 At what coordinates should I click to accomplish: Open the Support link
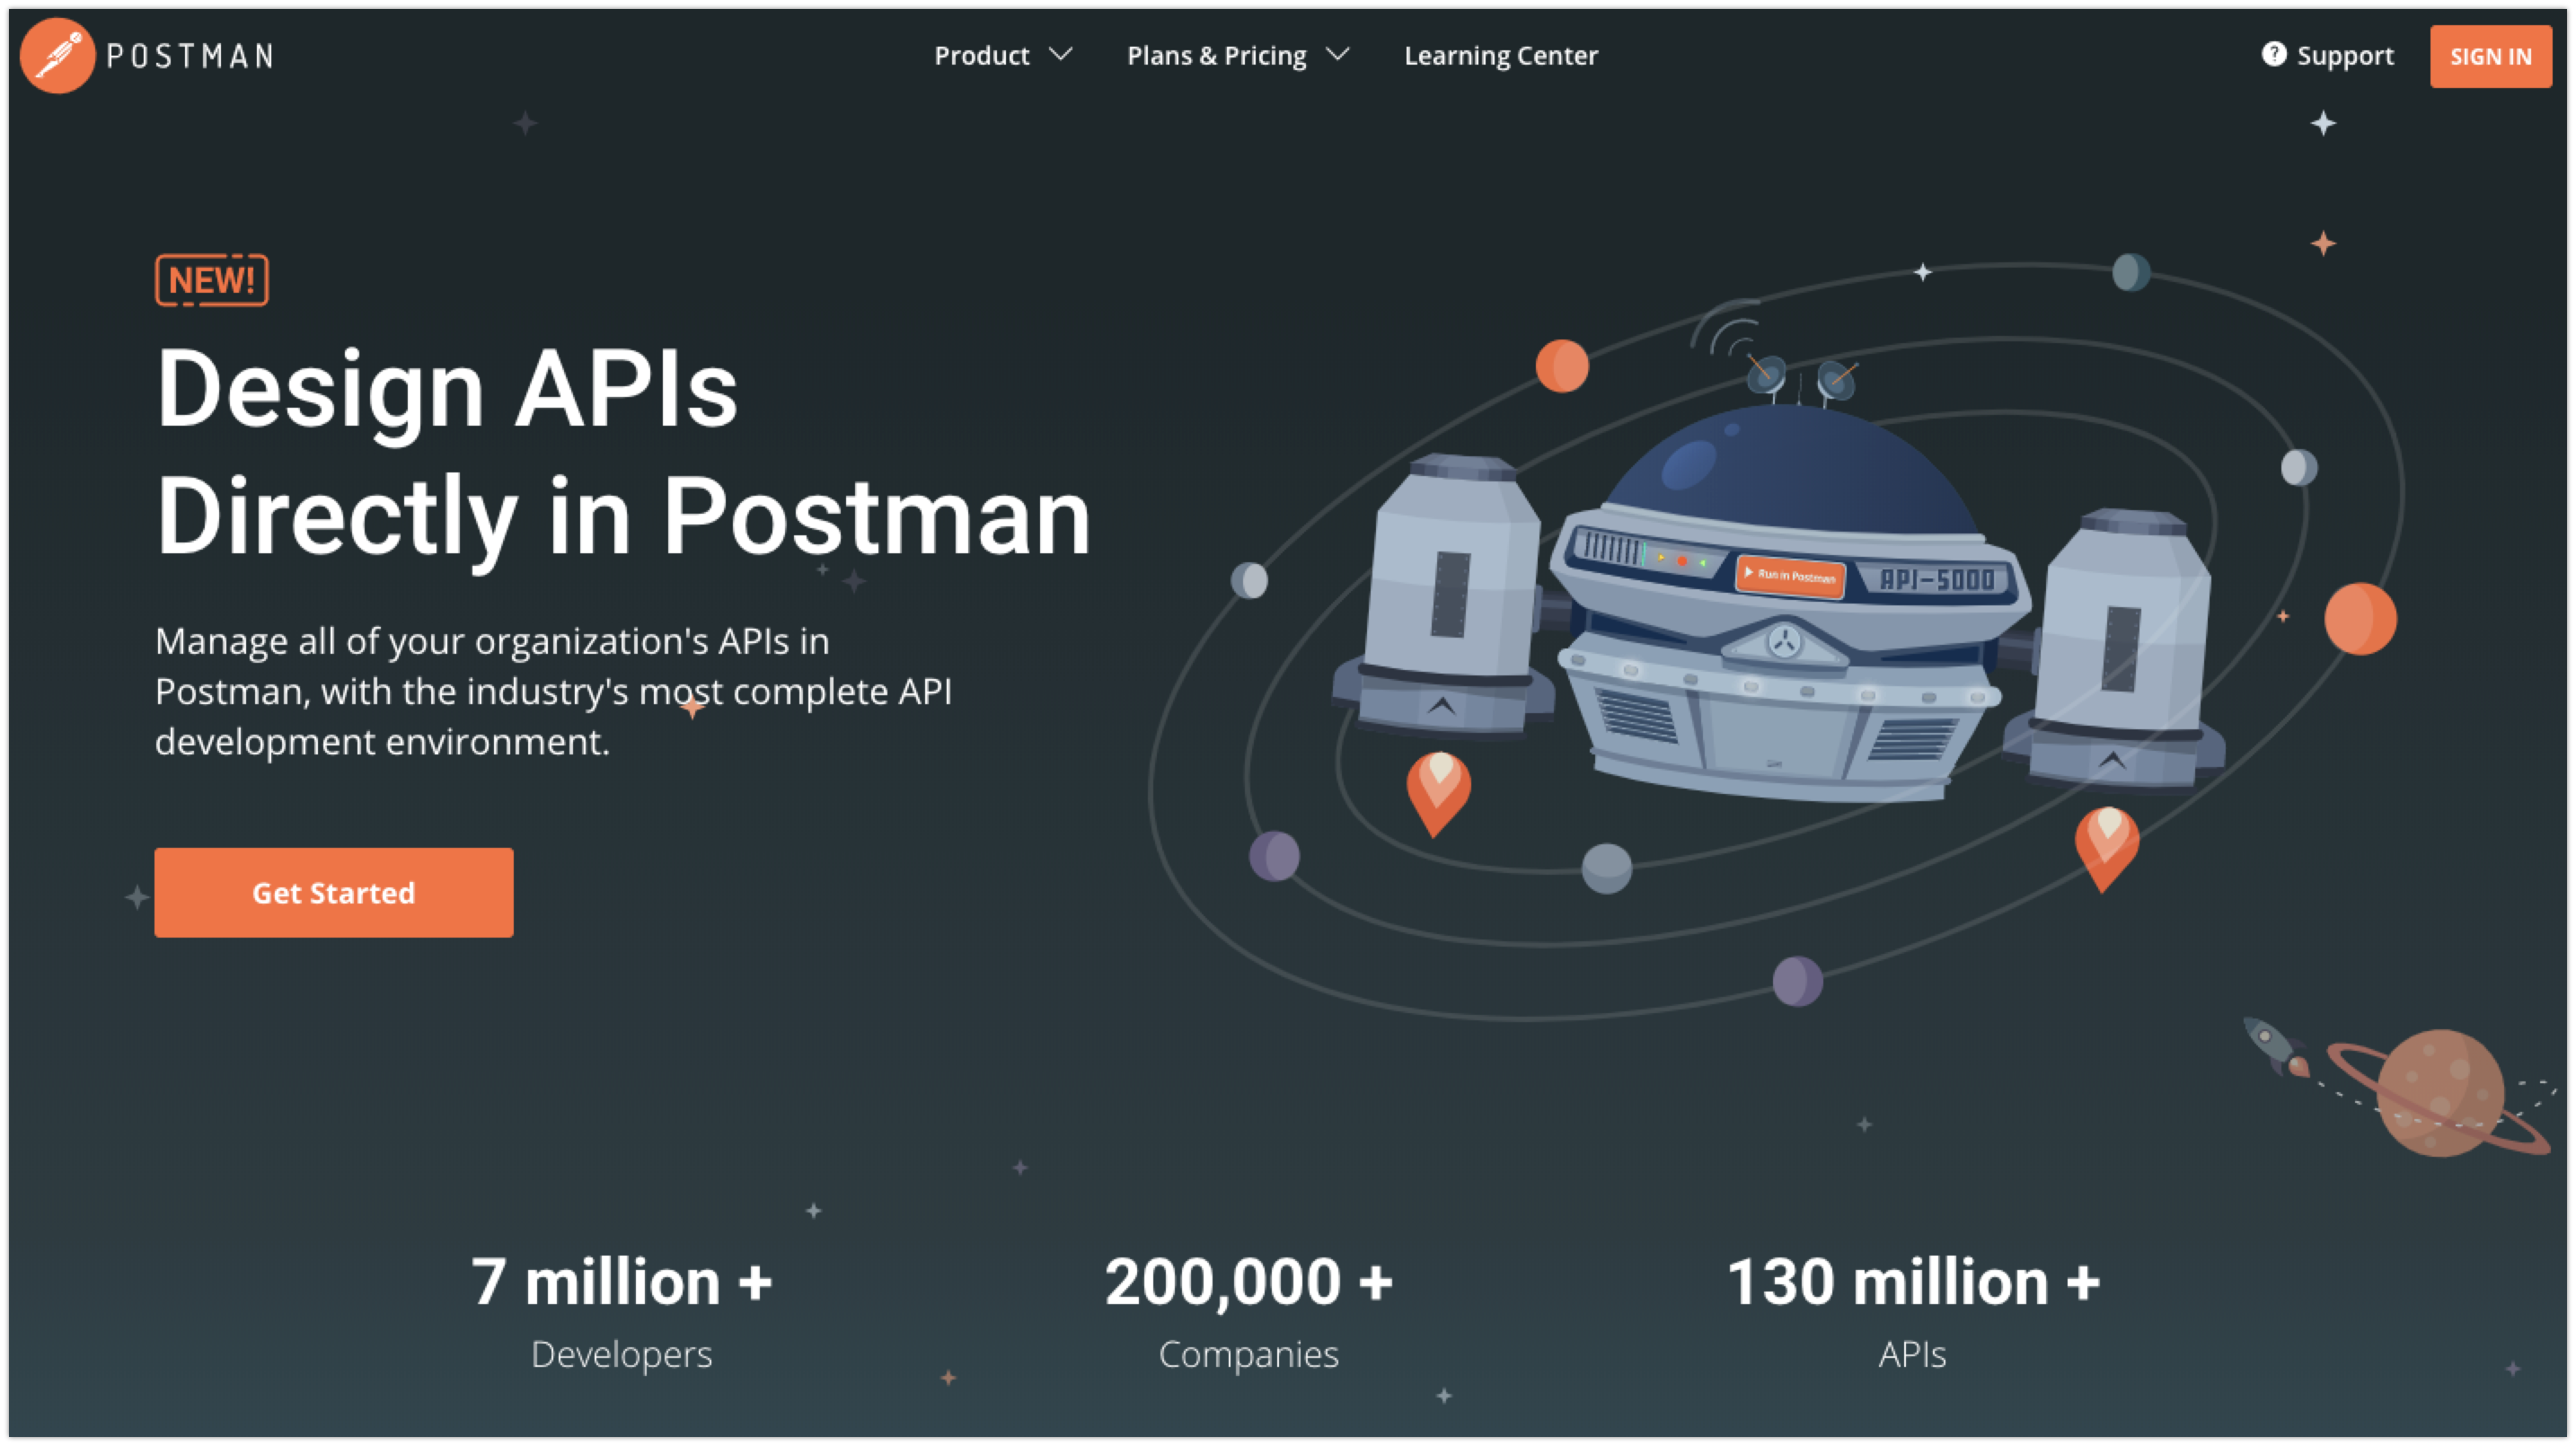(2345, 56)
